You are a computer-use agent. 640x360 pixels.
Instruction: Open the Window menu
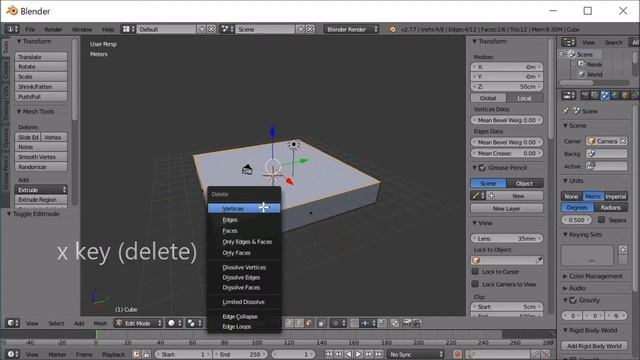pyautogui.click(x=82, y=29)
